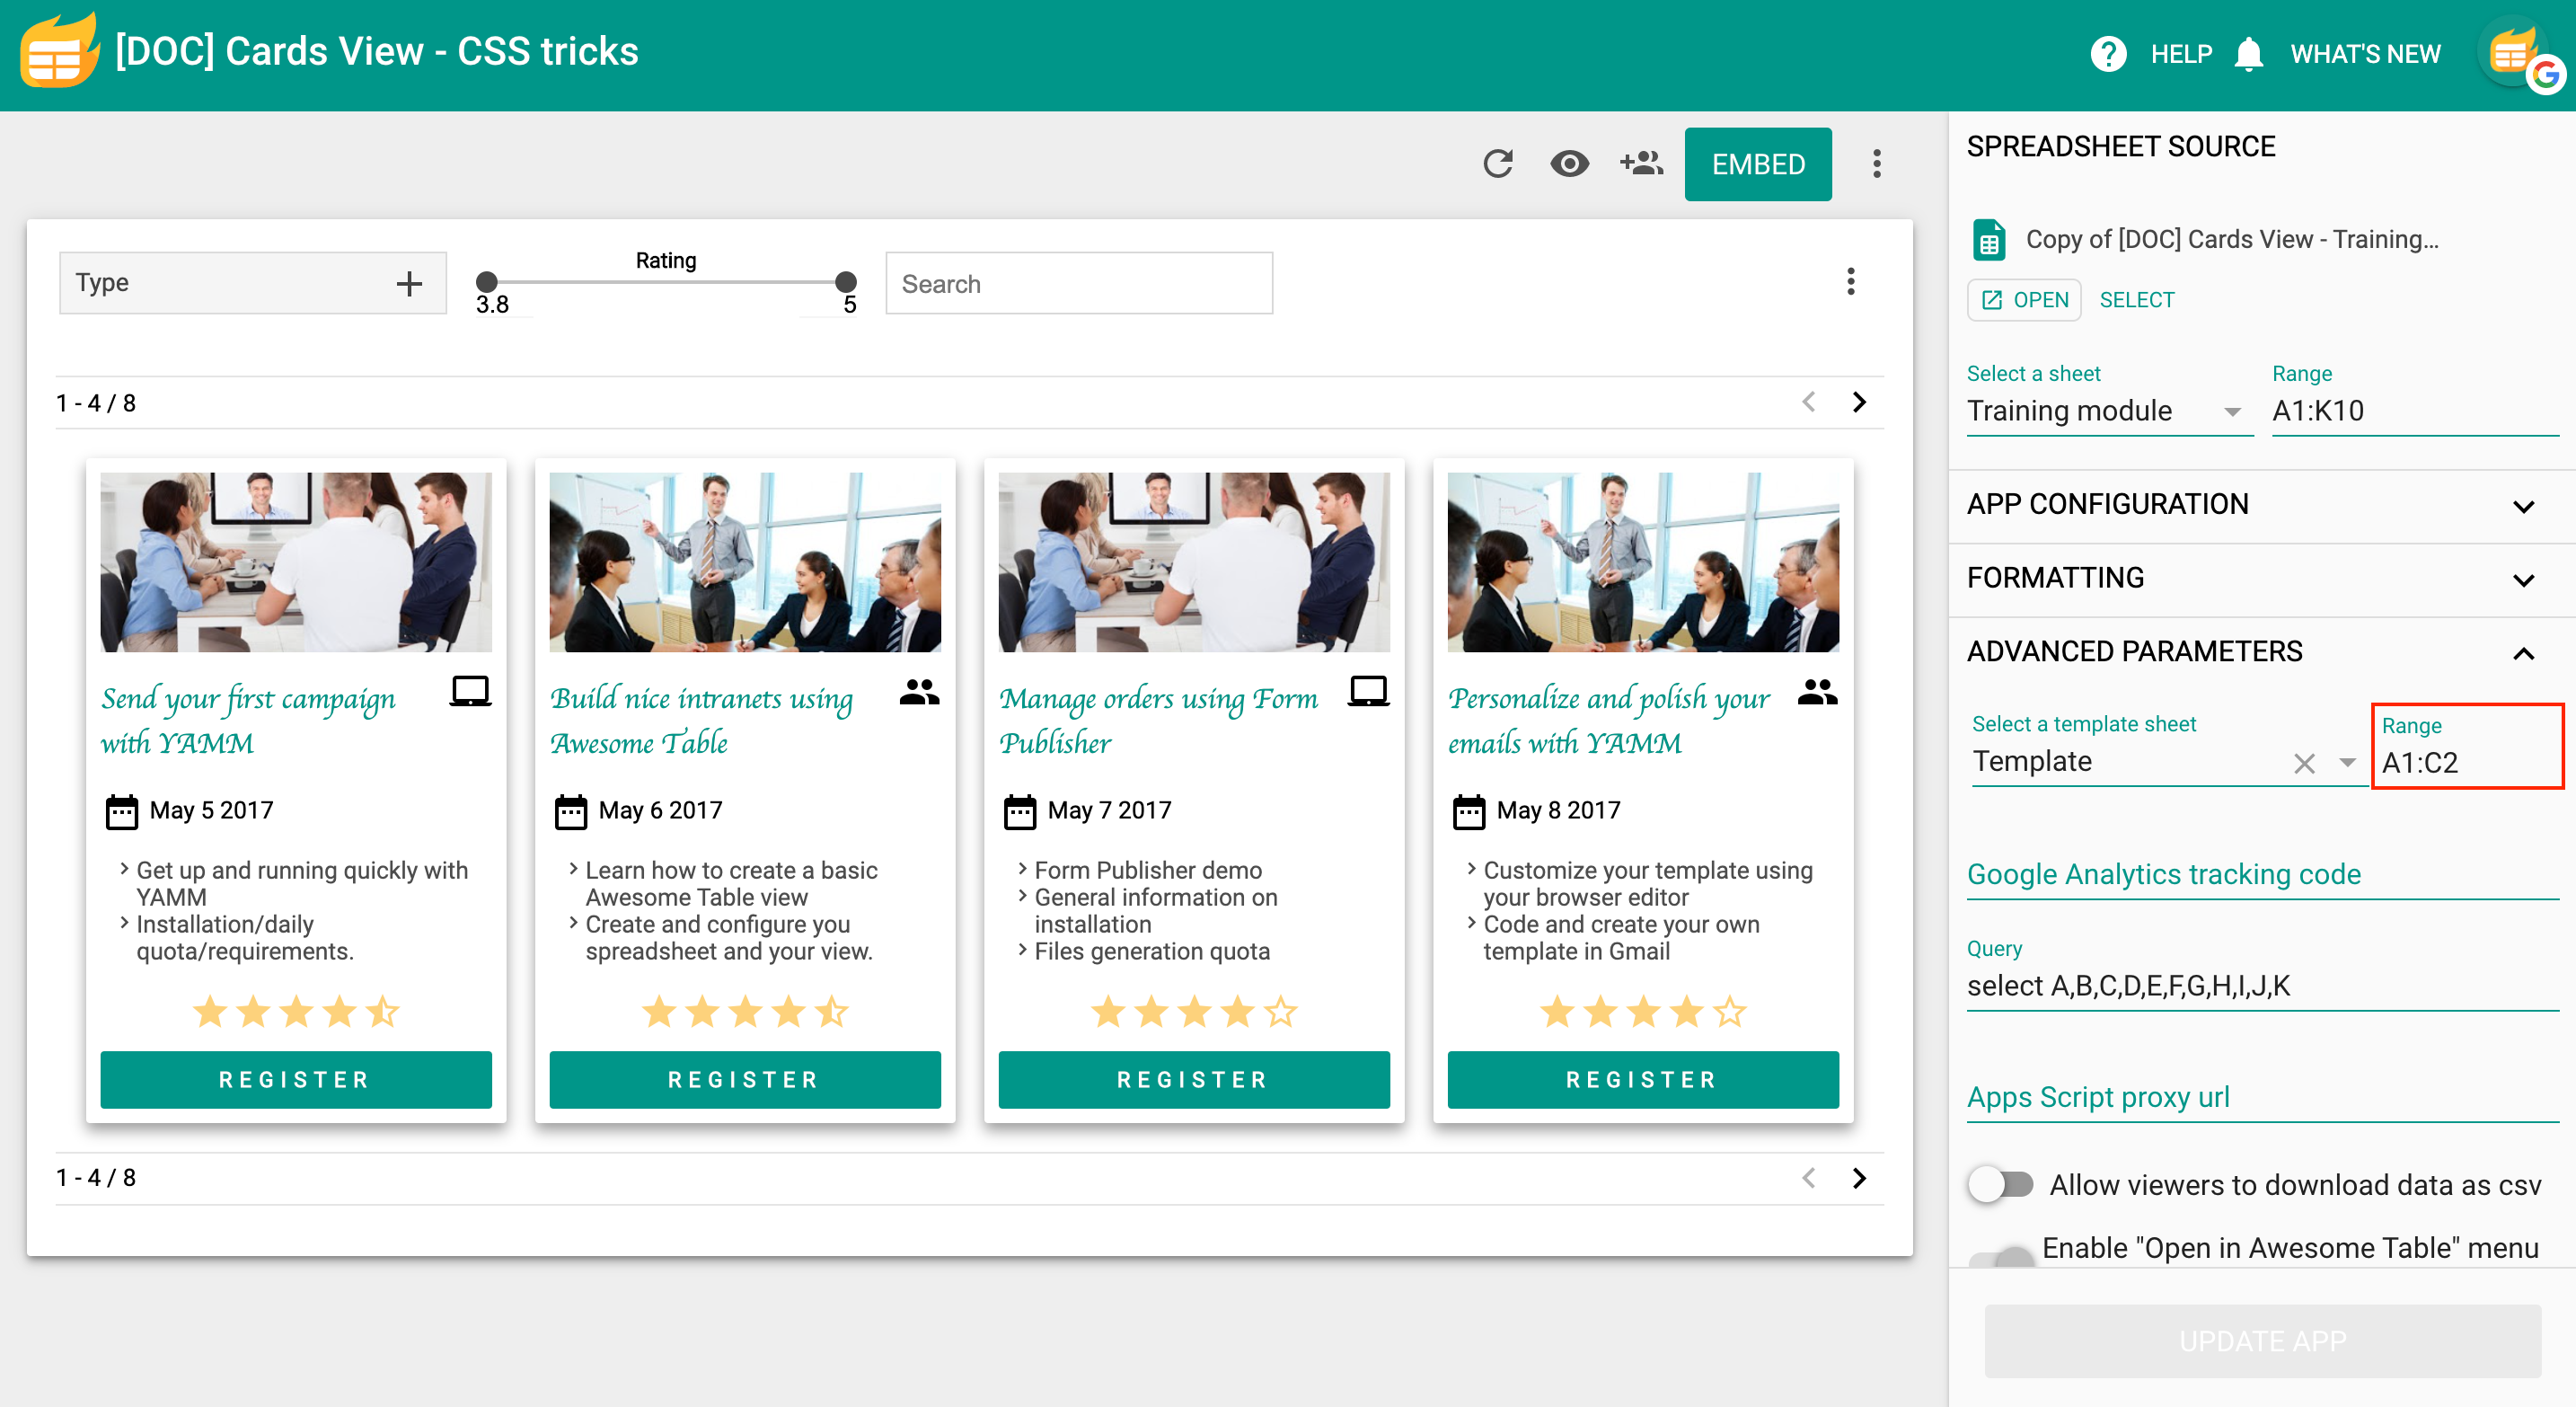Collapse the ADVANCED PARAMETERS section
The width and height of the screenshot is (2576, 1407).
pos(2261,653)
